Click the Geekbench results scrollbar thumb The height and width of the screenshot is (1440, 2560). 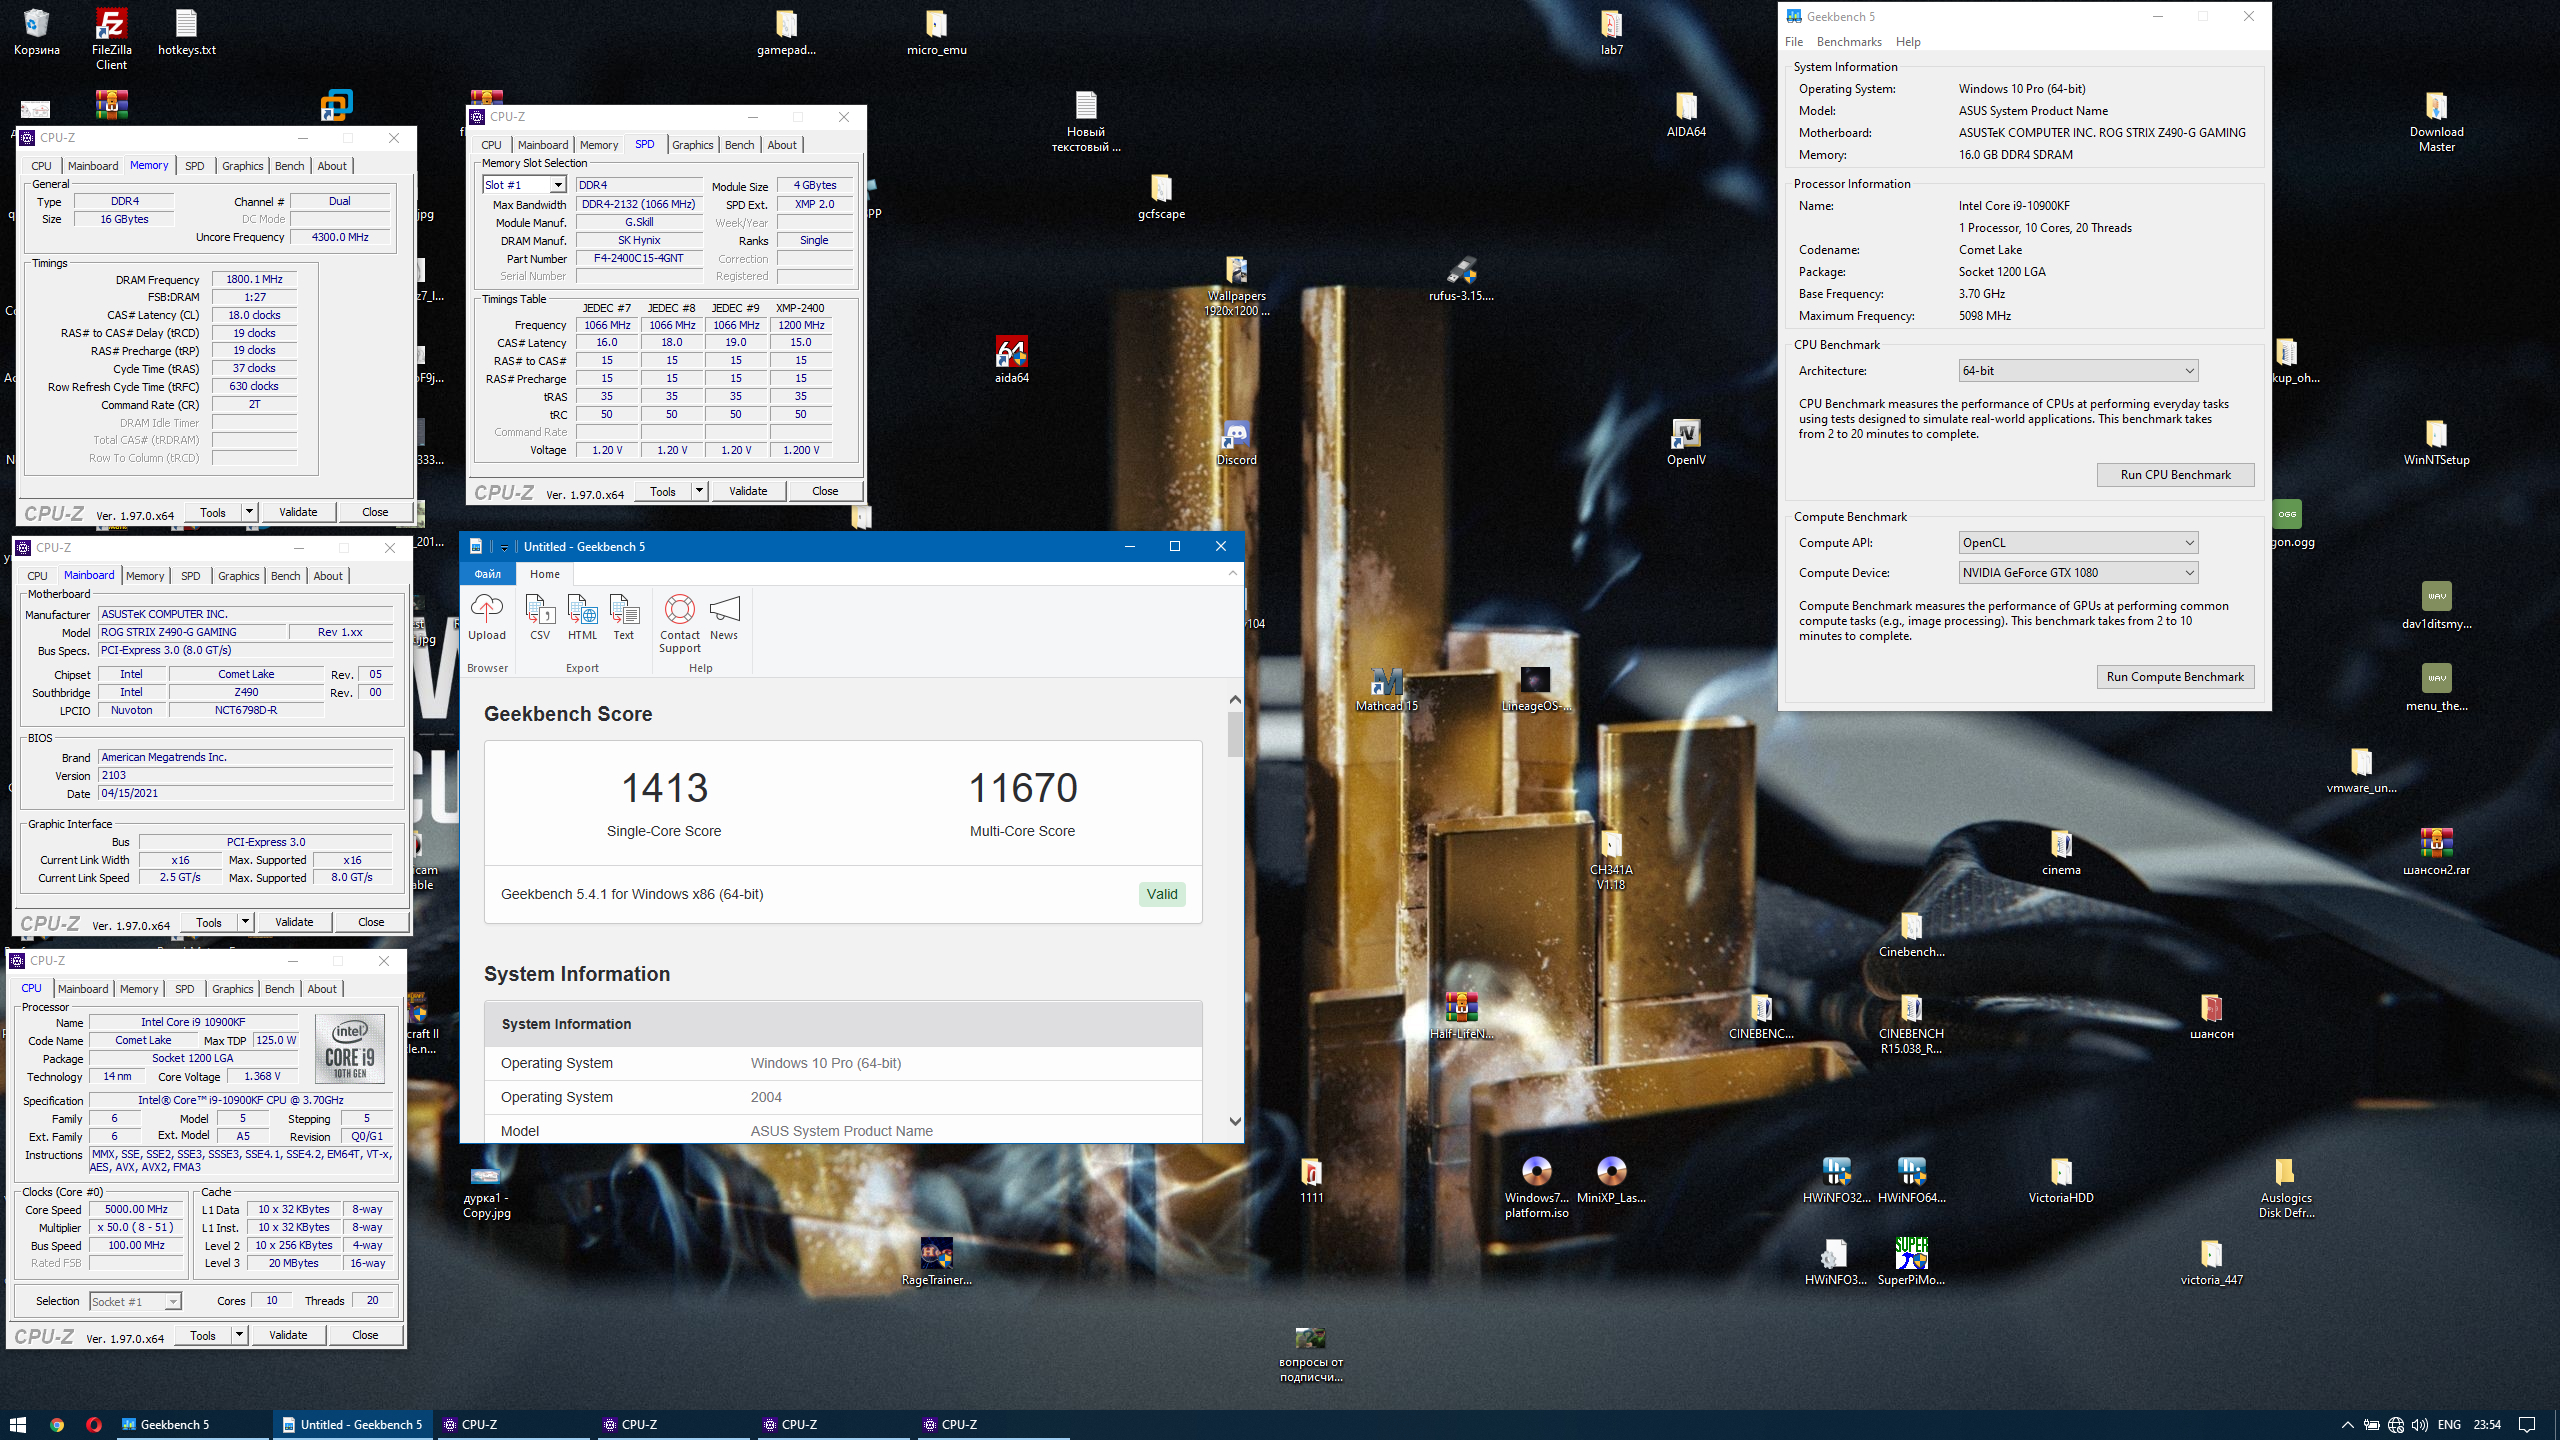[1235, 734]
